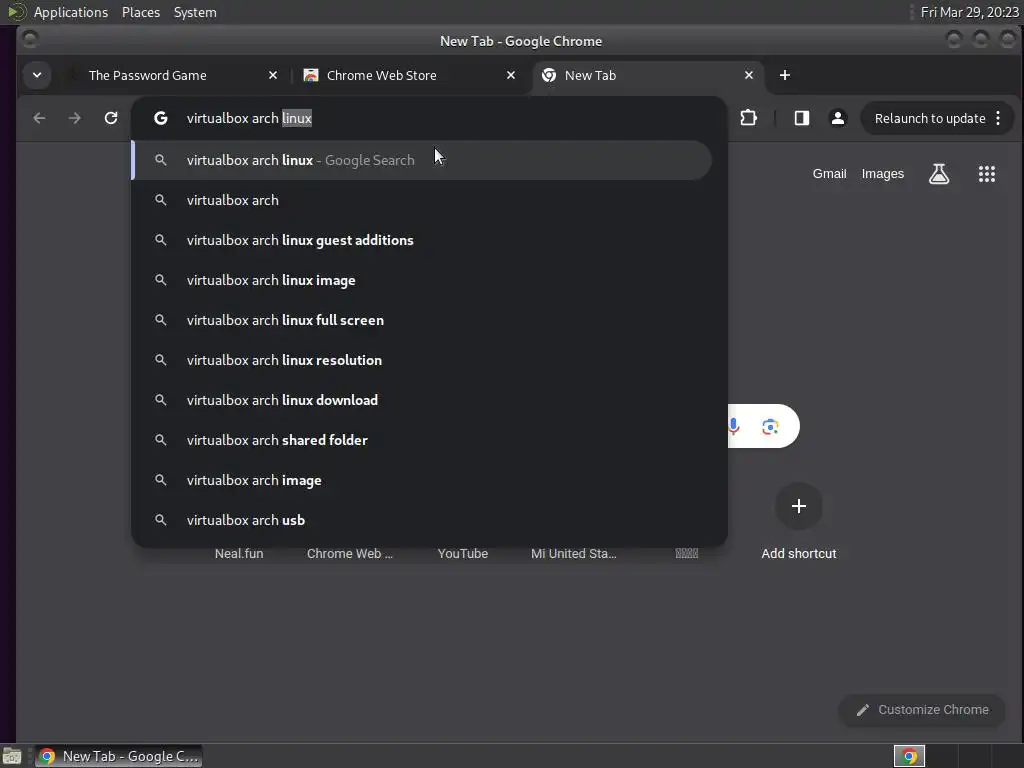Screen dimensions: 1024x768
Task: Open the Mi United Sta... shortcut
Action: tap(573, 553)
